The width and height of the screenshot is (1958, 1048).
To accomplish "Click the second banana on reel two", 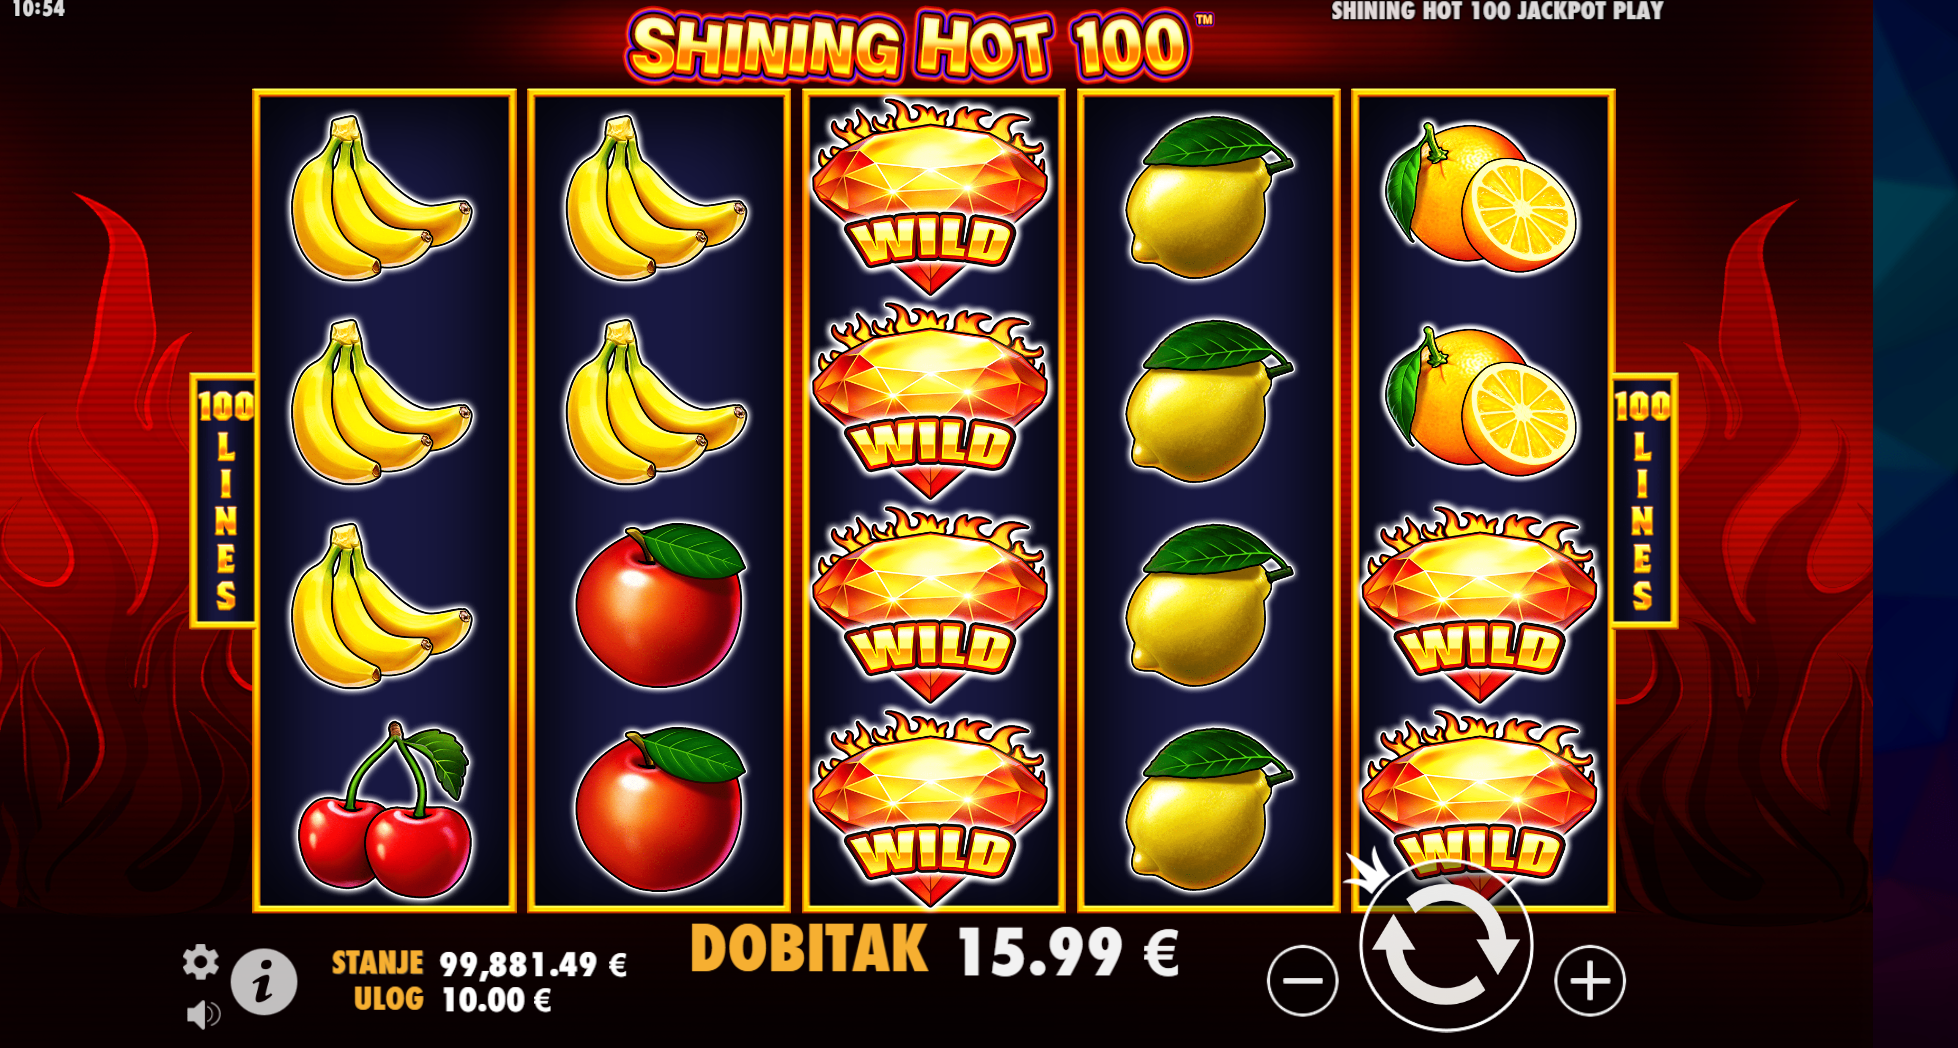I will click(655, 401).
